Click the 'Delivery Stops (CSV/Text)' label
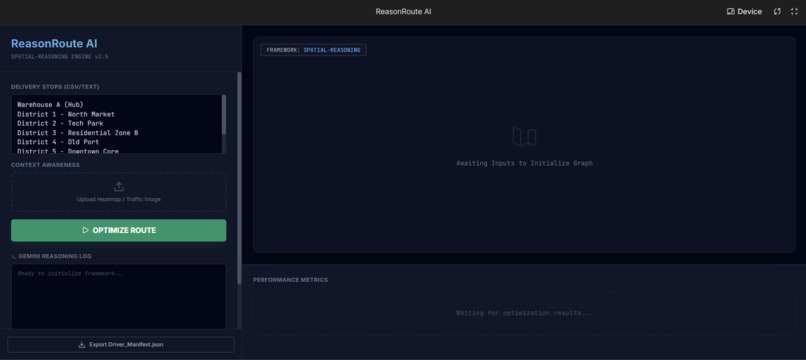The height and width of the screenshot is (360, 806). (x=55, y=87)
